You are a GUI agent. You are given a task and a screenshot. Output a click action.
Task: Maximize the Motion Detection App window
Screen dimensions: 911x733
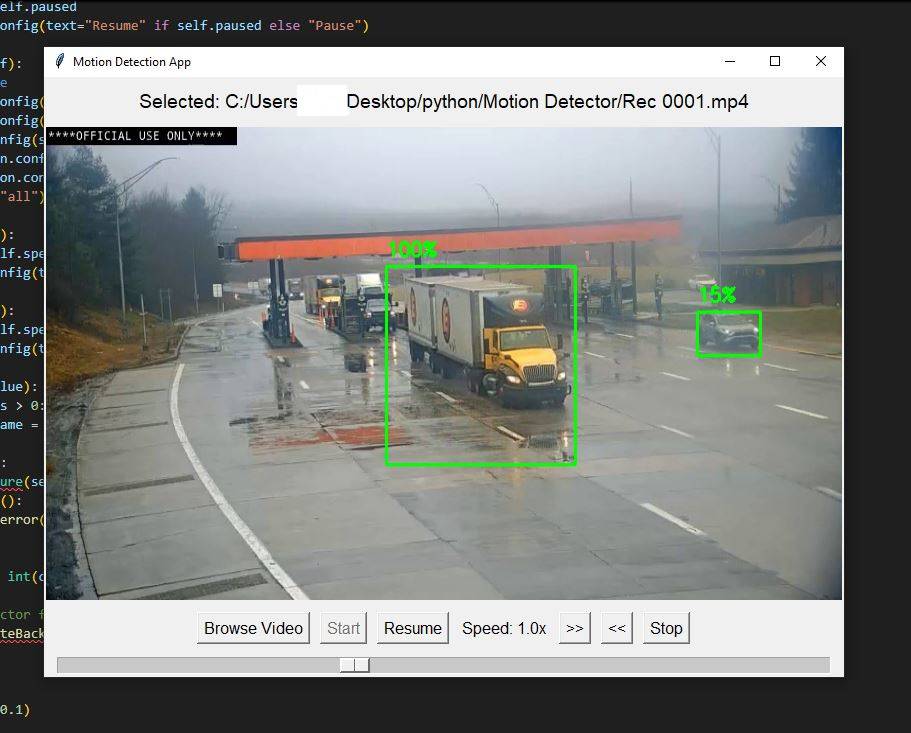(775, 62)
